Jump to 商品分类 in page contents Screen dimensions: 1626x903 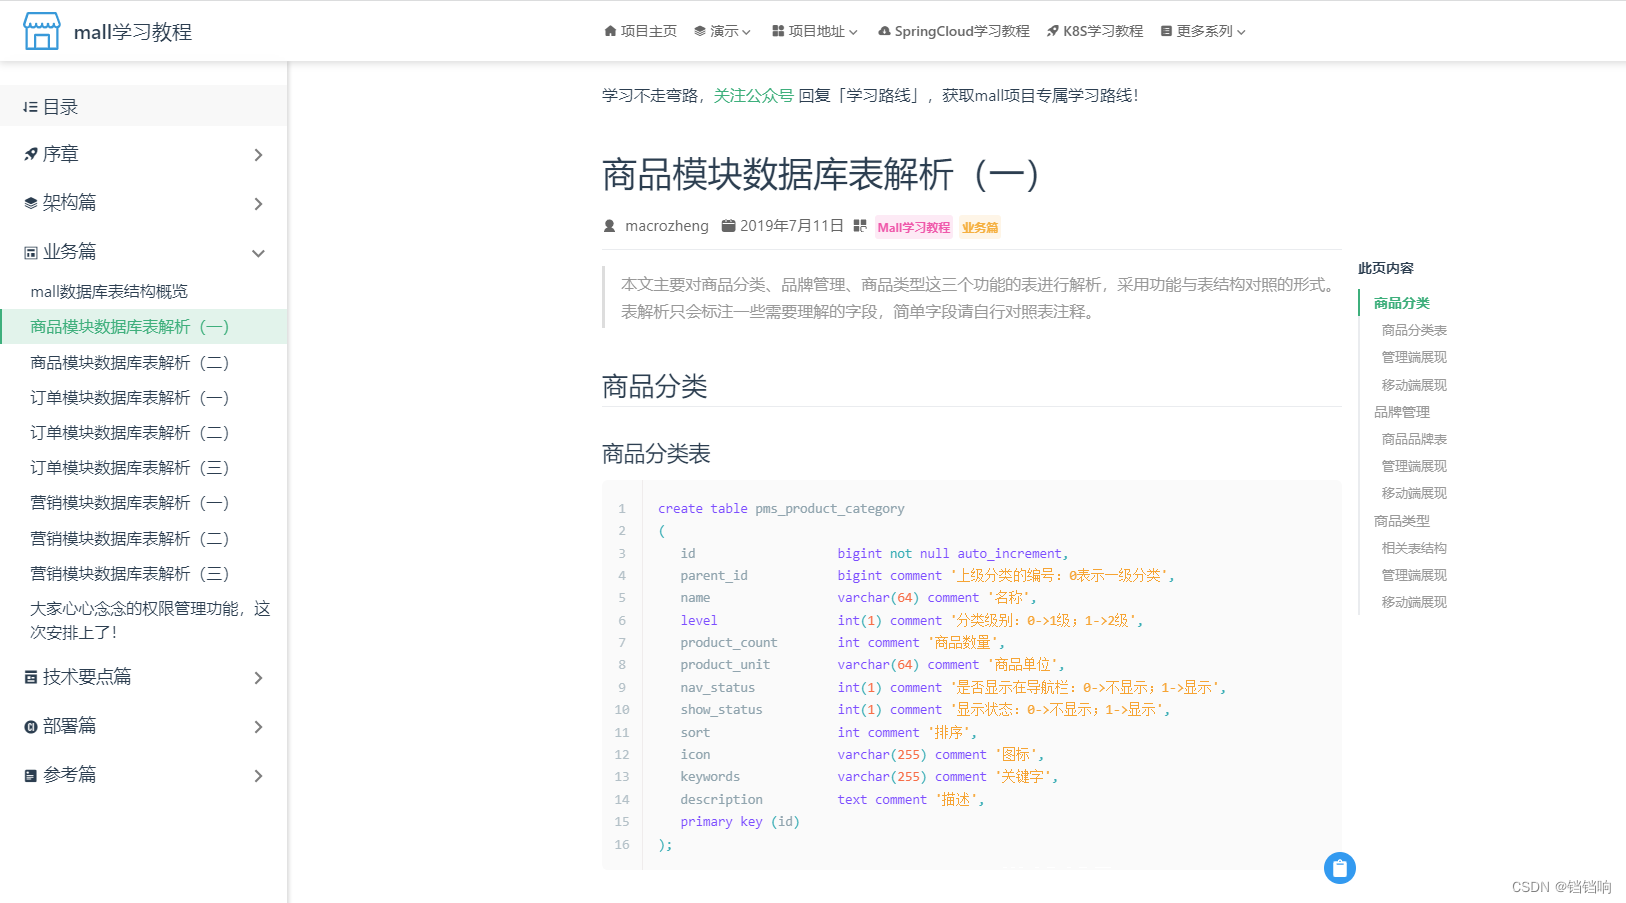(1402, 303)
